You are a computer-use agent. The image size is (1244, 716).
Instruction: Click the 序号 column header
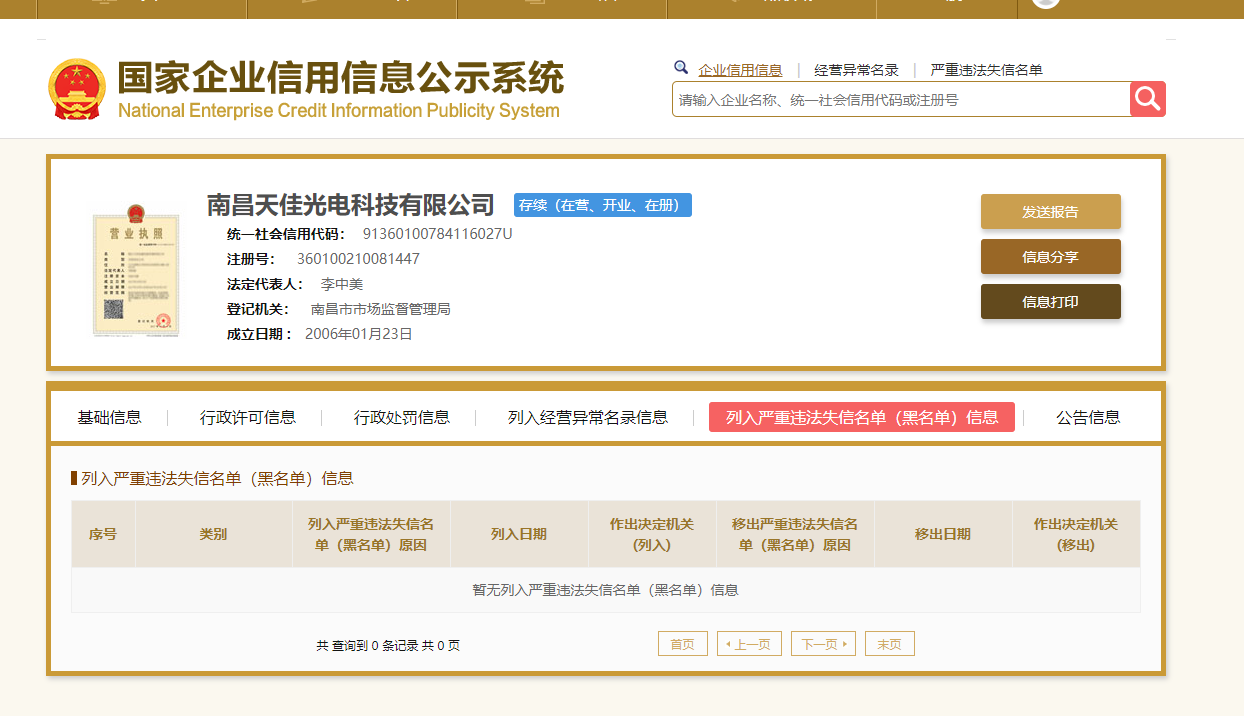[103, 534]
